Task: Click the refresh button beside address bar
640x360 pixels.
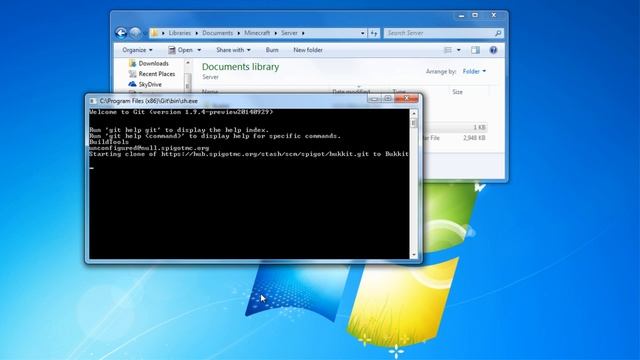Action: pos(374,33)
